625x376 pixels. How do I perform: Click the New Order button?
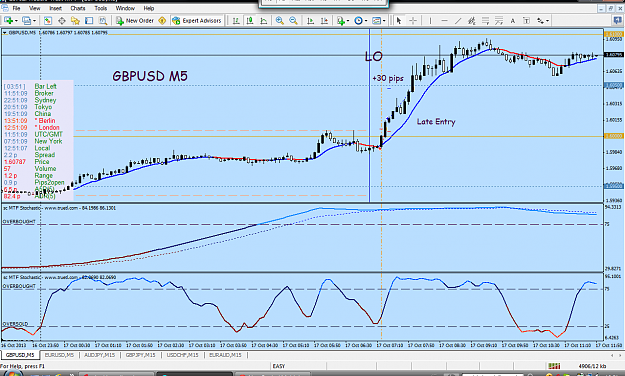[x=135, y=20]
